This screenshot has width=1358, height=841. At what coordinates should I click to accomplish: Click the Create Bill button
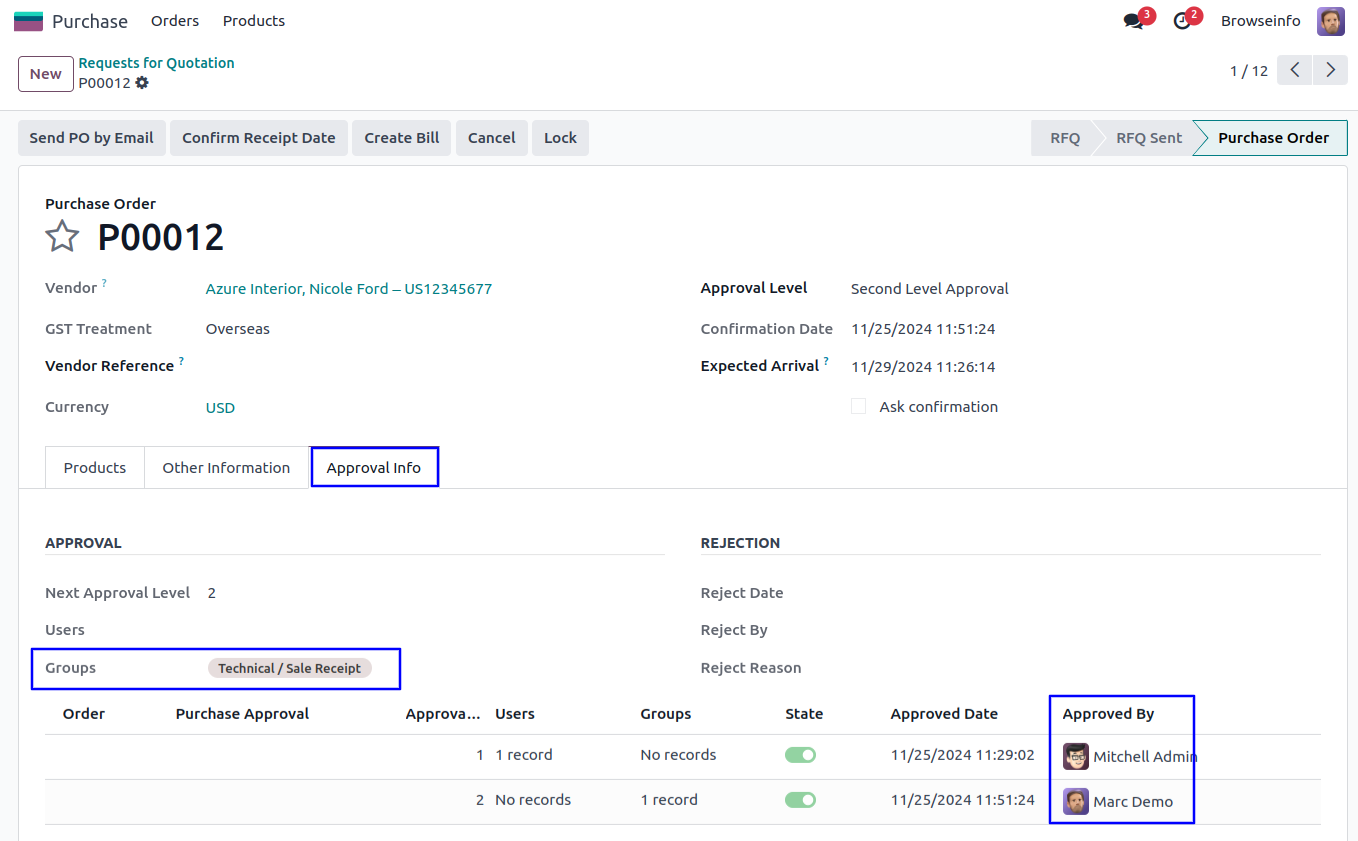pyautogui.click(x=401, y=138)
